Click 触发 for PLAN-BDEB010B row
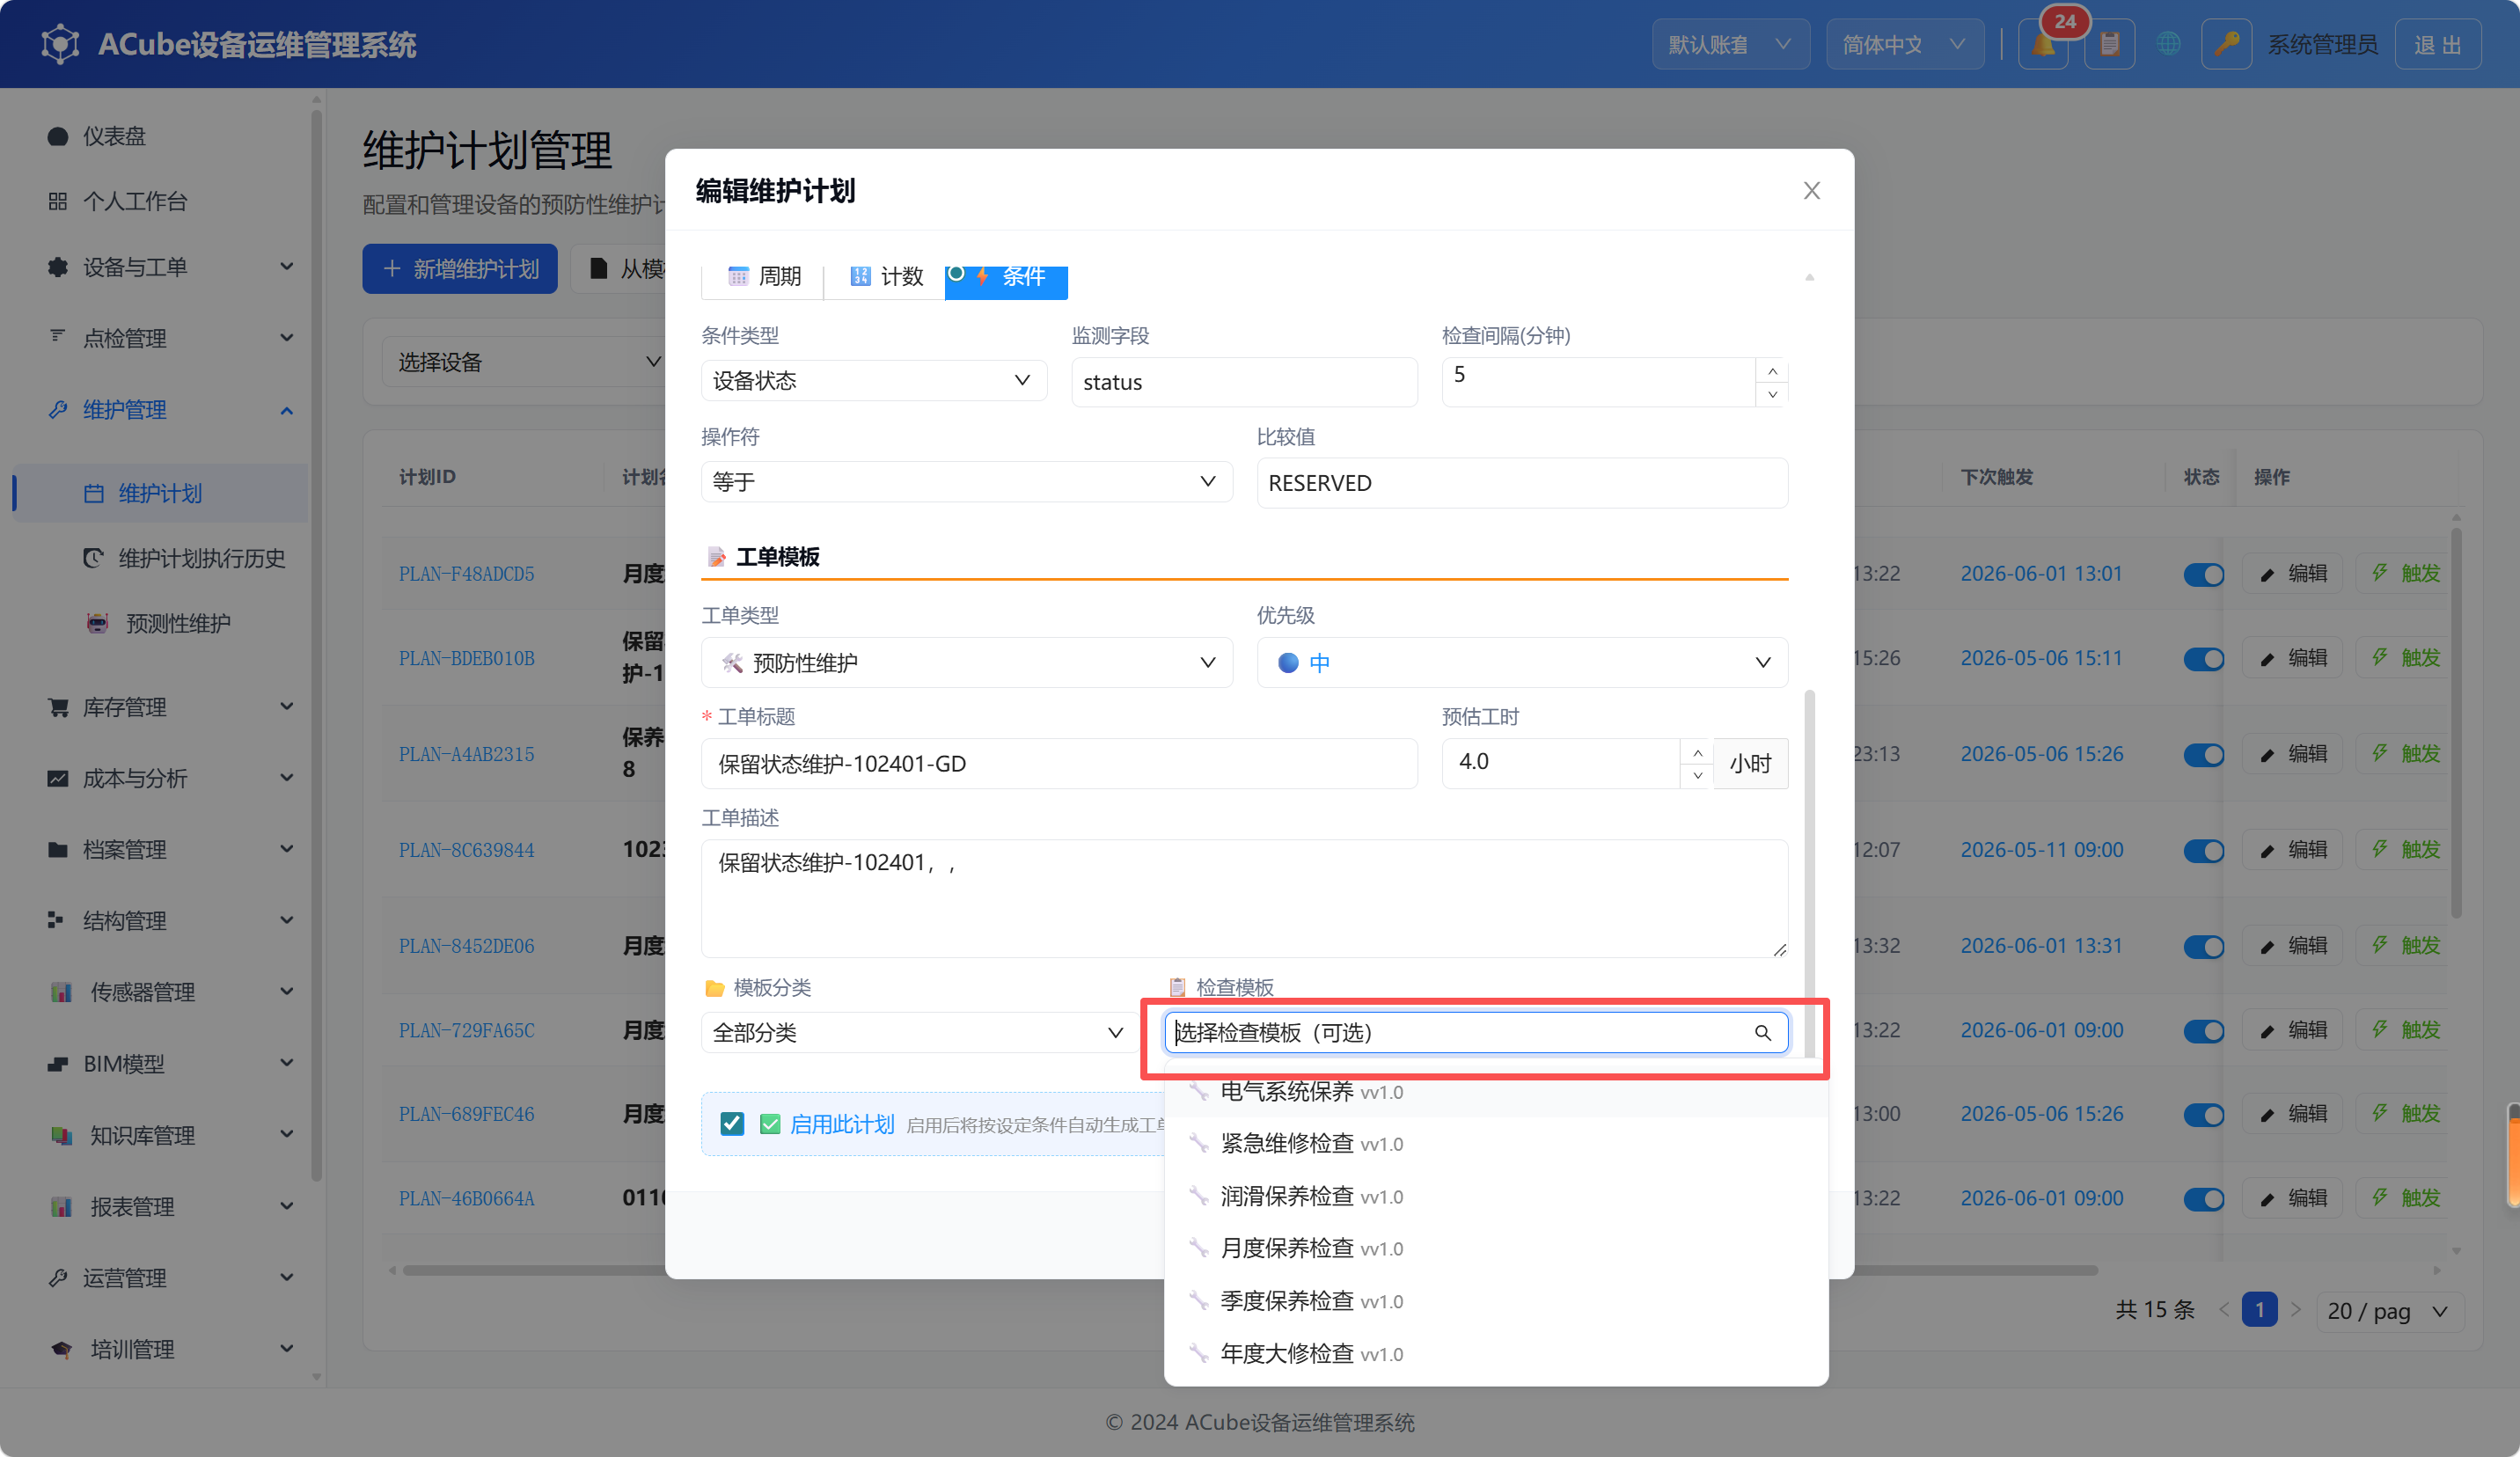The image size is (2520, 1457). pyautogui.click(x=2405, y=658)
